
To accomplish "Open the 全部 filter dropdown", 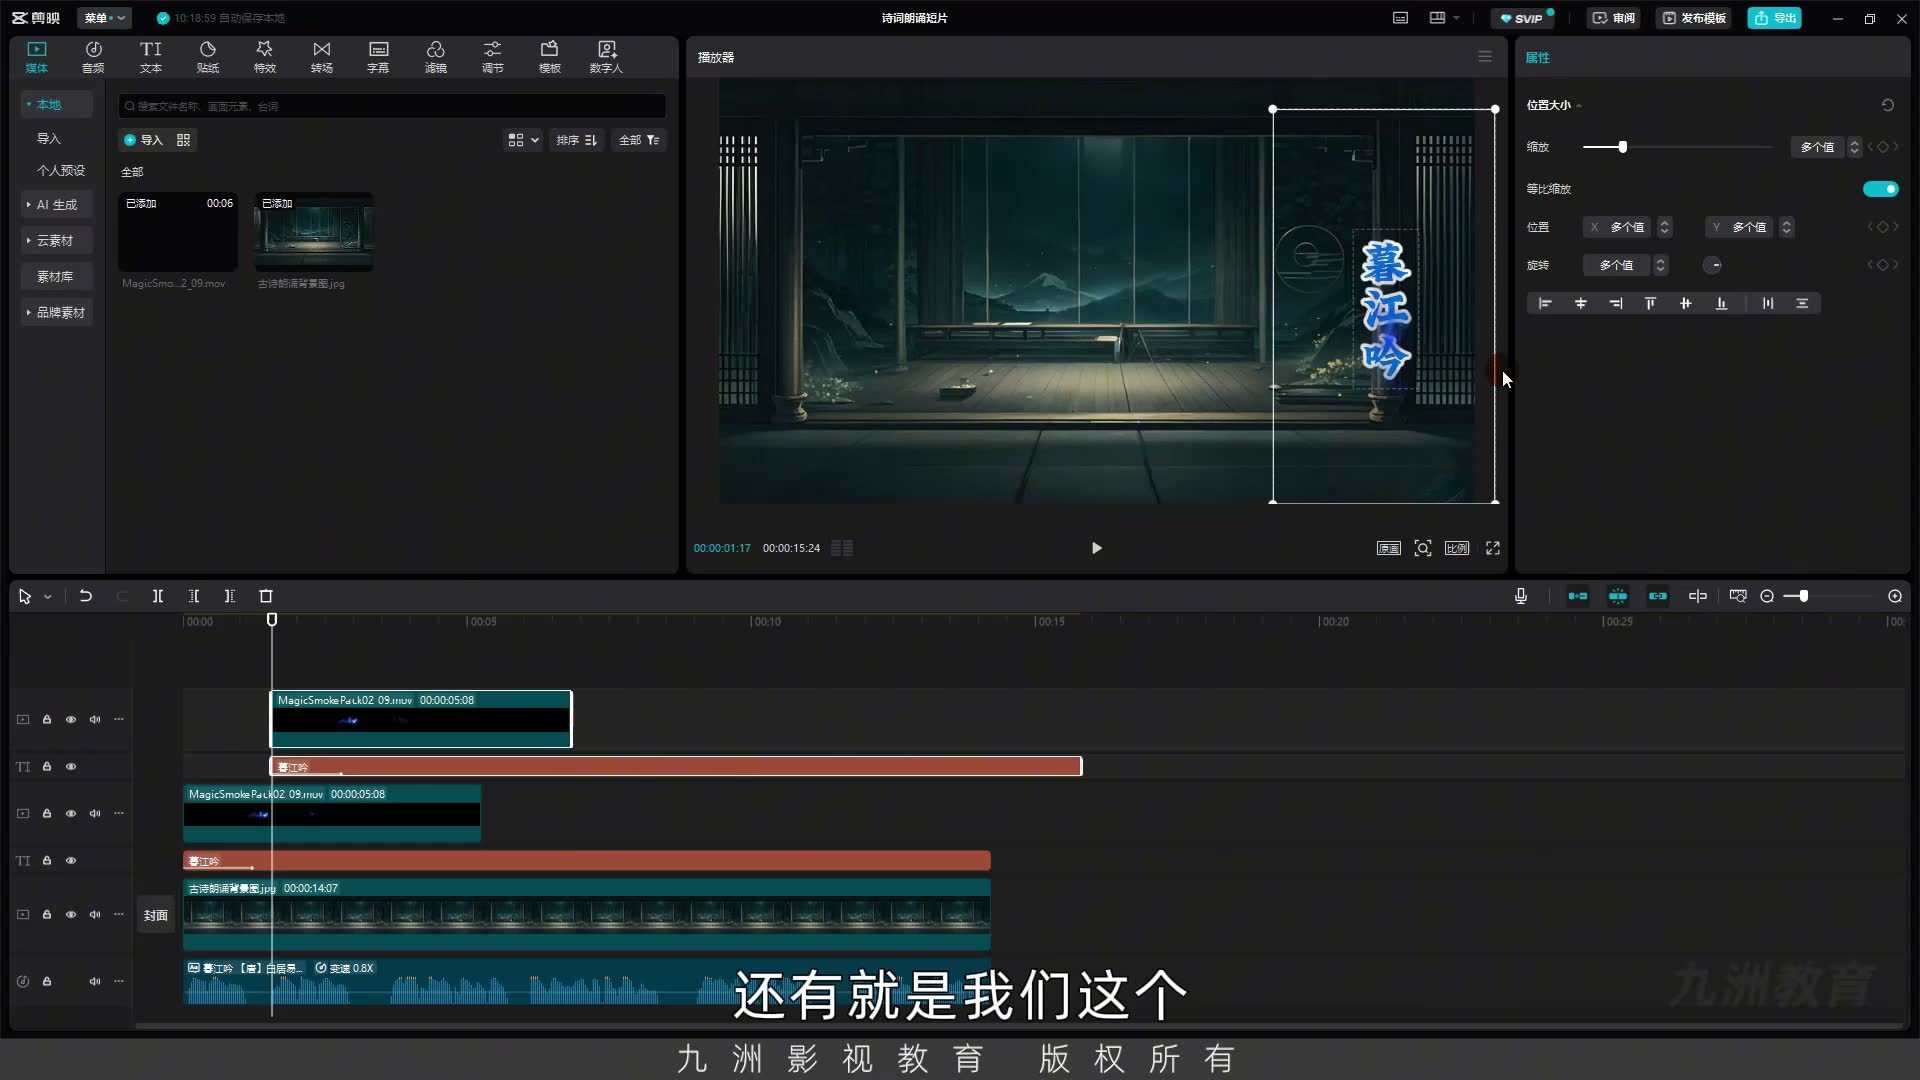I will (x=639, y=140).
